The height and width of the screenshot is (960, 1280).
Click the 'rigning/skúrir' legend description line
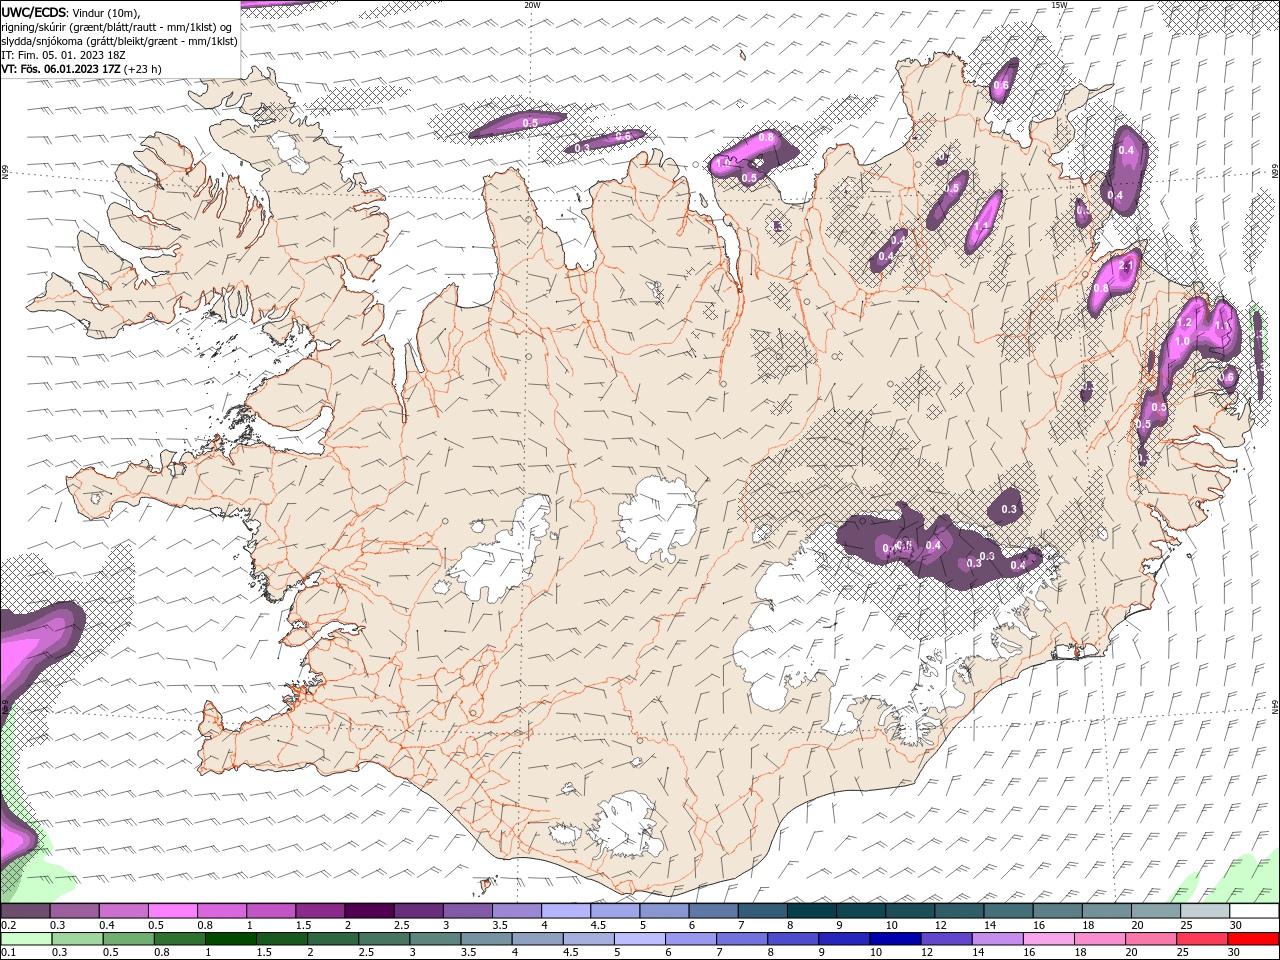(x=118, y=27)
